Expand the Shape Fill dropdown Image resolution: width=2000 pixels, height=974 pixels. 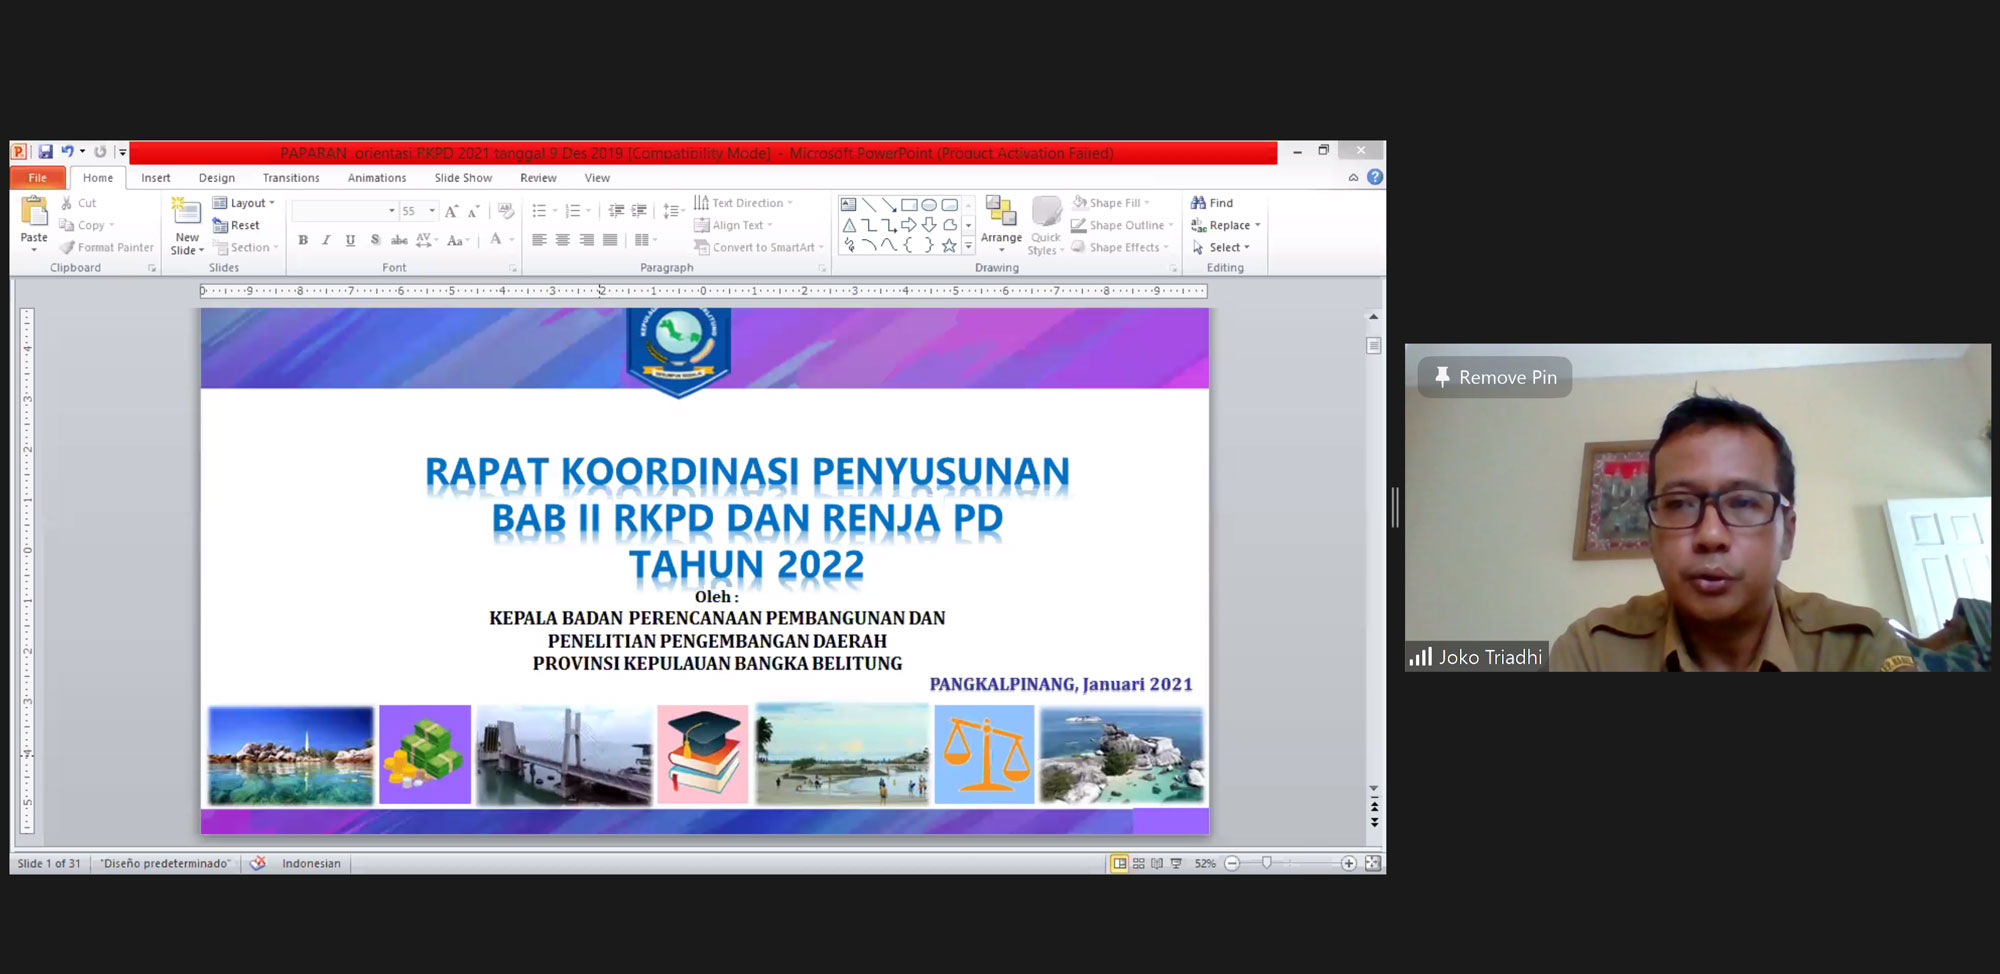point(1147,203)
